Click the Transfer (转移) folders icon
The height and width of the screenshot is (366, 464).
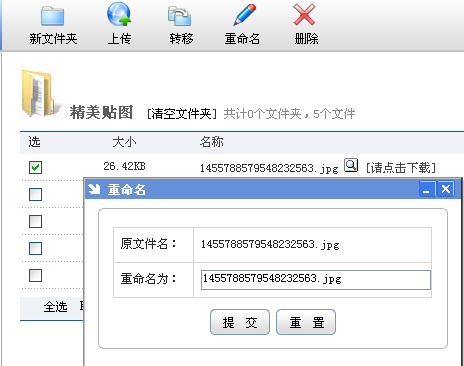coord(180,16)
